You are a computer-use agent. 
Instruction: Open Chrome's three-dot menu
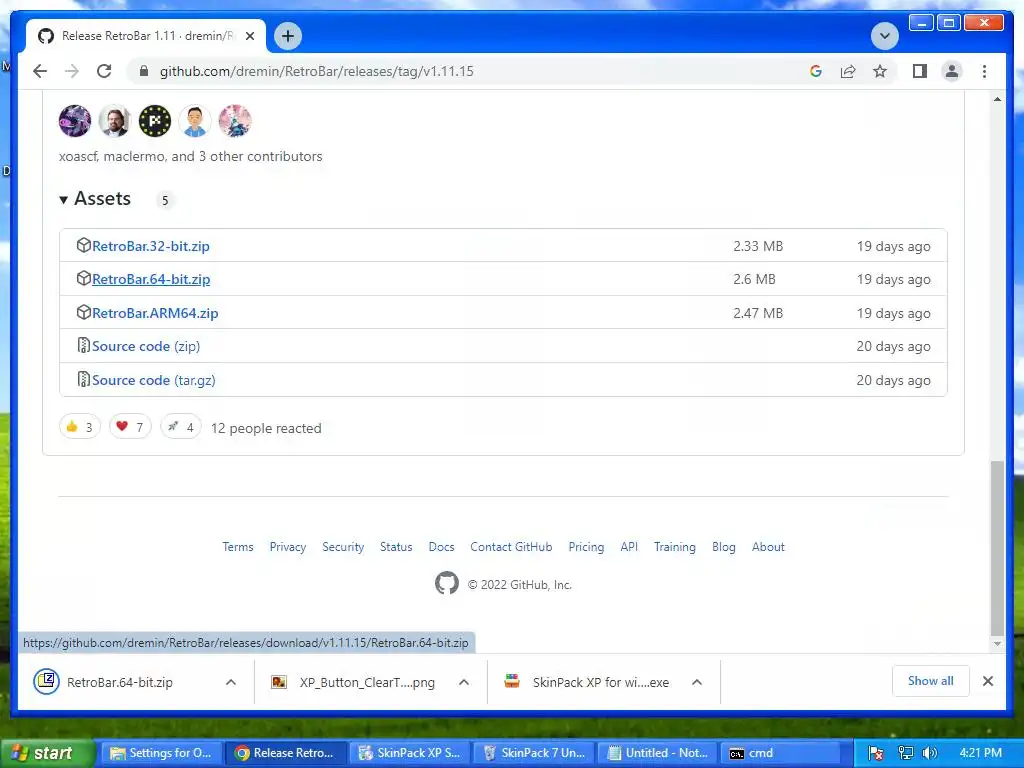[984, 71]
